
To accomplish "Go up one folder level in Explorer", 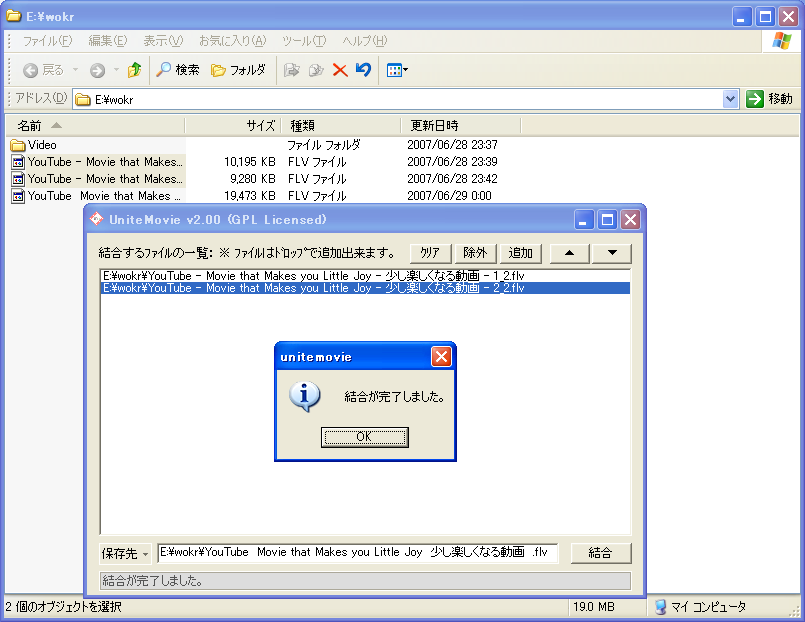I will pos(135,70).
